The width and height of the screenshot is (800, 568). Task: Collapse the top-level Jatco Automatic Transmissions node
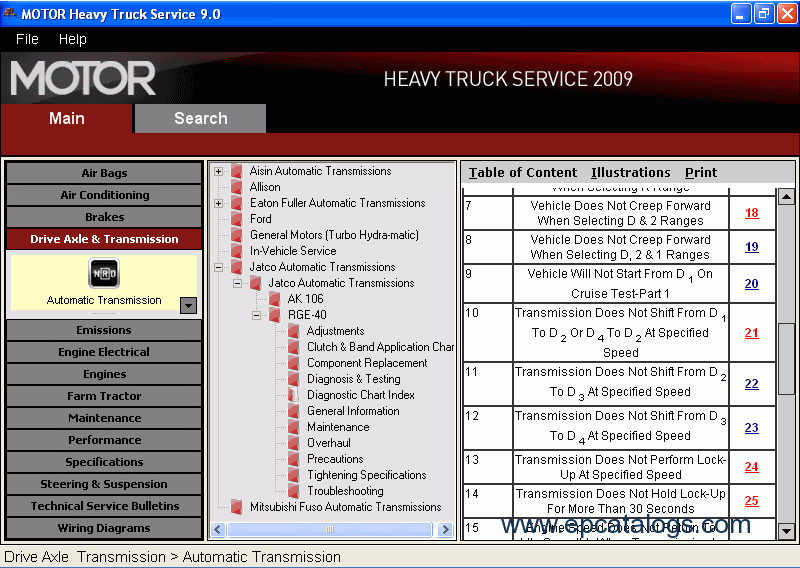pyautogui.click(x=218, y=267)
